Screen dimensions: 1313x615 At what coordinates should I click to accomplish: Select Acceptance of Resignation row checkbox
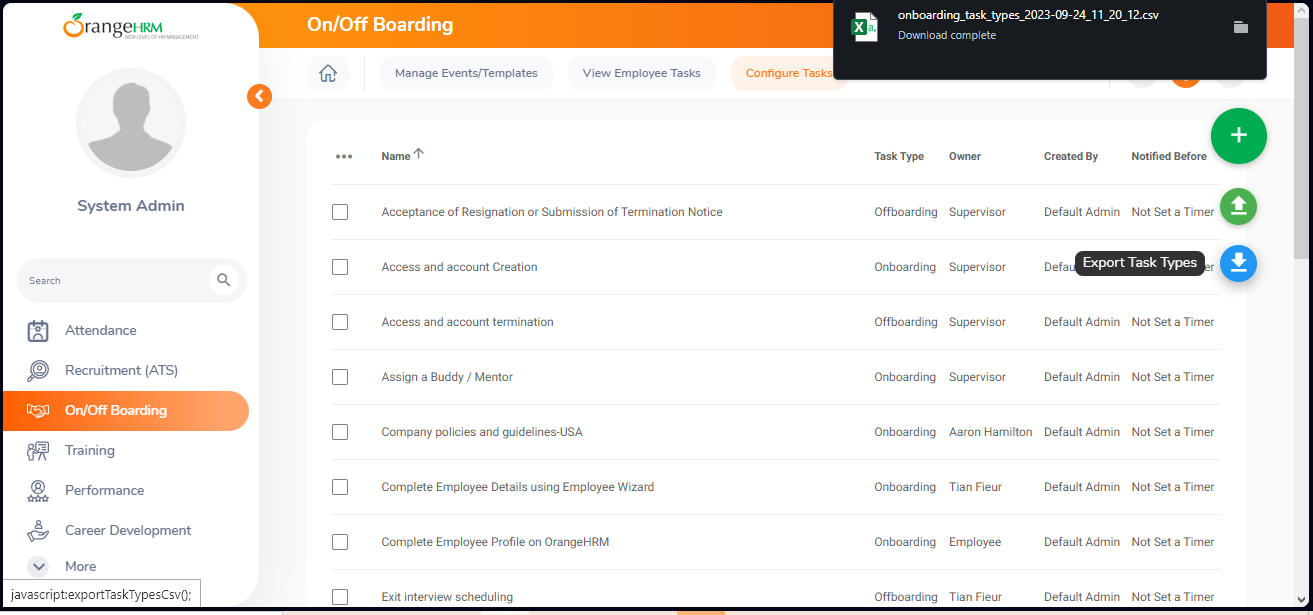[x=340, y=212]
